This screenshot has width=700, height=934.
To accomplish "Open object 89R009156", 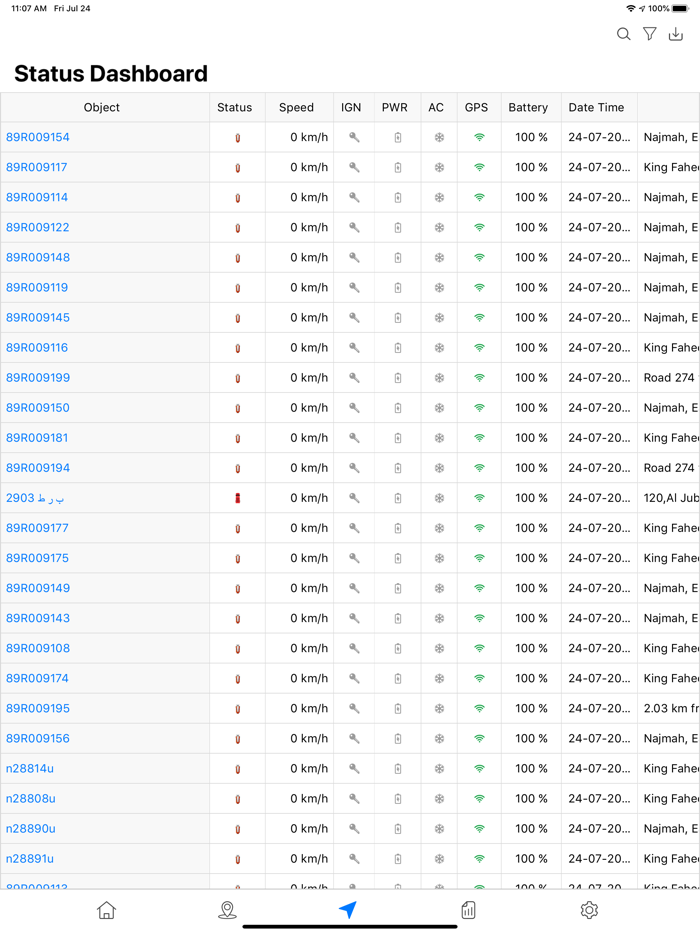I will (x=38, y=739).
